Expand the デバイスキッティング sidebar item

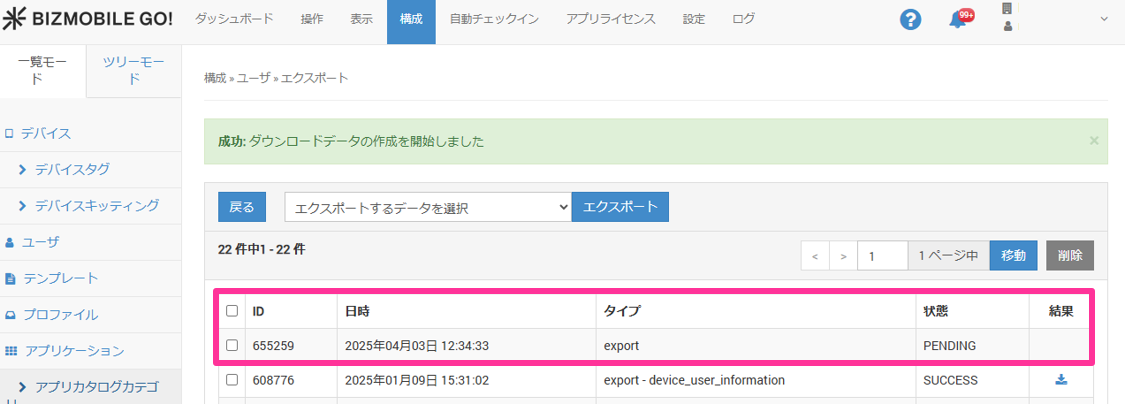click(96, 205)
